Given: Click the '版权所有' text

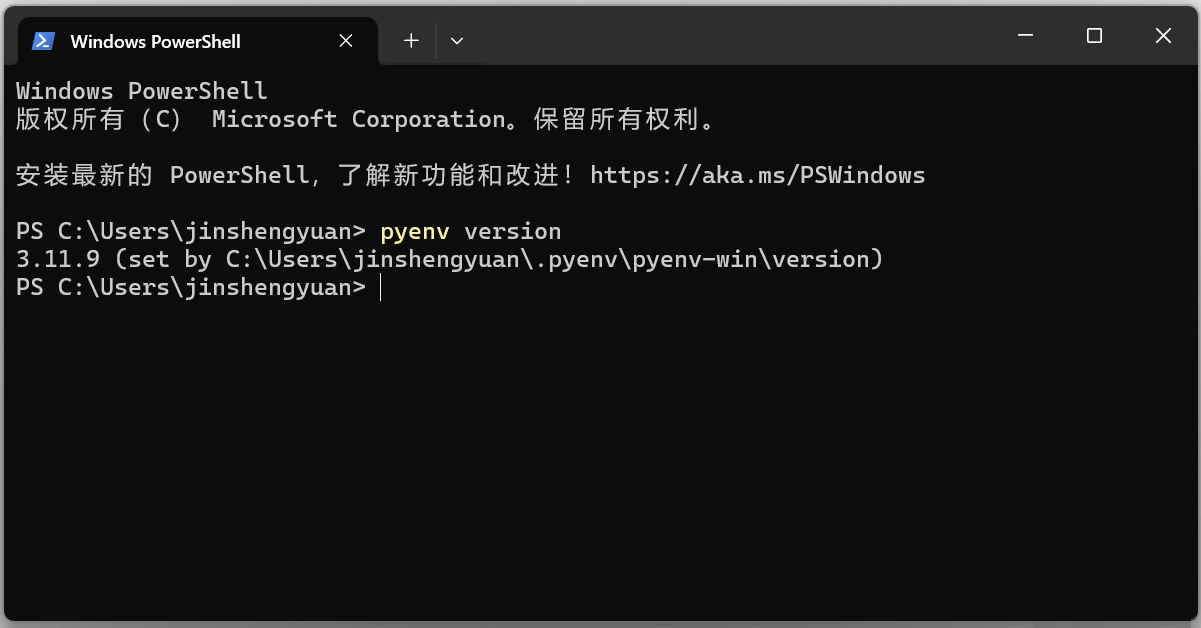Looking at the screenshot, I should 70,119.
